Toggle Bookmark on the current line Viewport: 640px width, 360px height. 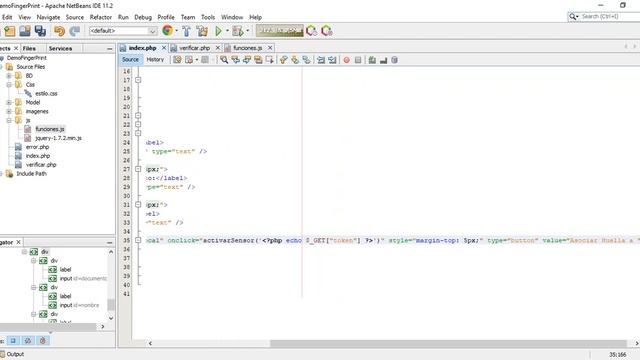307,60
